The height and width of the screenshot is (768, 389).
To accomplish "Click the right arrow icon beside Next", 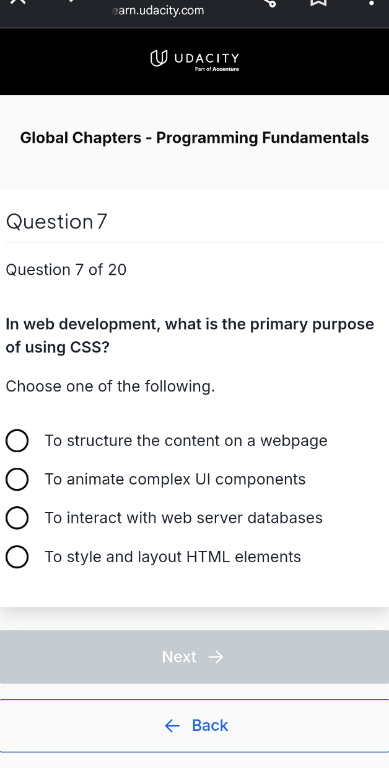I will pyautogui.click(x=216, y=657).
